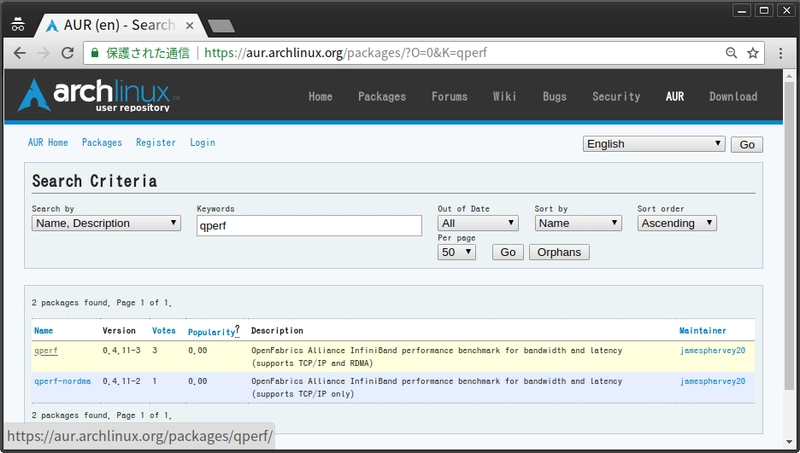The height and width of the screenshot is (453, 800).
Task: Open jamespharvey20 maintainer link in qperf-nordma row
Action: (x=713, y=381)
